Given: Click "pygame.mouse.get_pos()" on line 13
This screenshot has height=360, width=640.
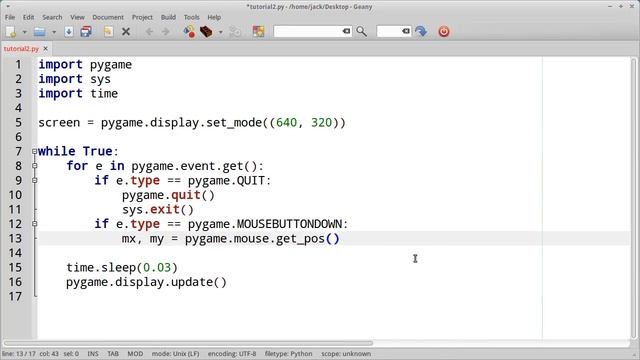Looking at the screenshot, I should pyautogui.click(x=262, y=239).
